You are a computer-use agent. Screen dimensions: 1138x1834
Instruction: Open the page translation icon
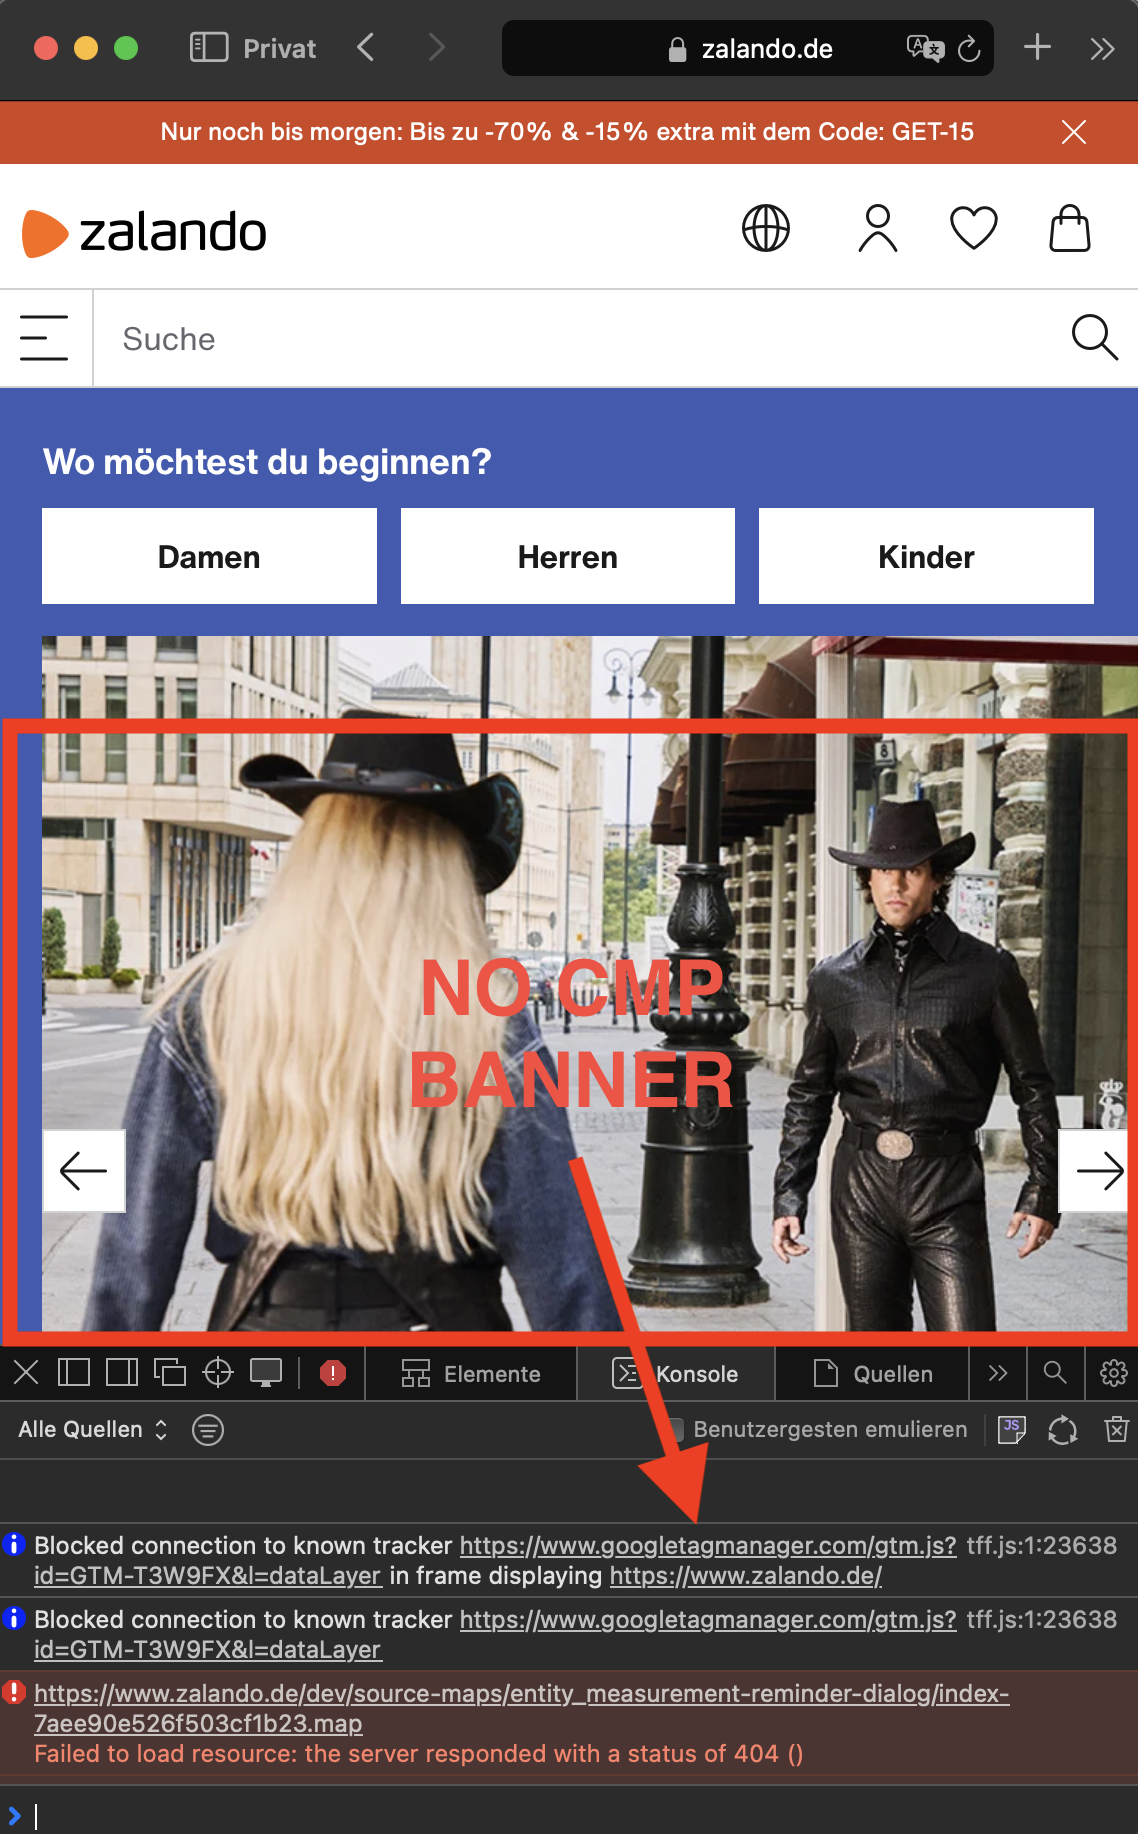[x=925, y=48]
